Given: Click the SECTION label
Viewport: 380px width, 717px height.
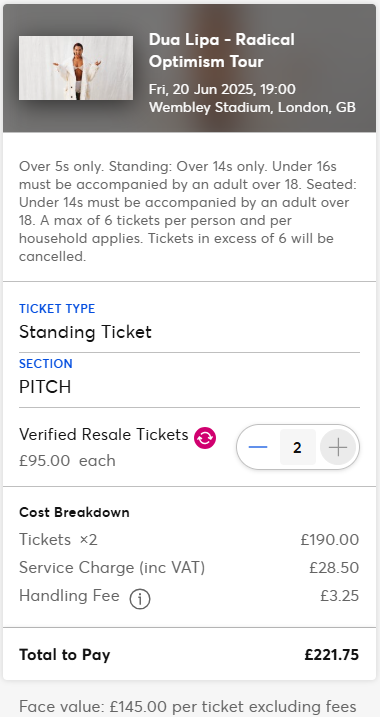Looking at the screenshot, I should 46,364.
